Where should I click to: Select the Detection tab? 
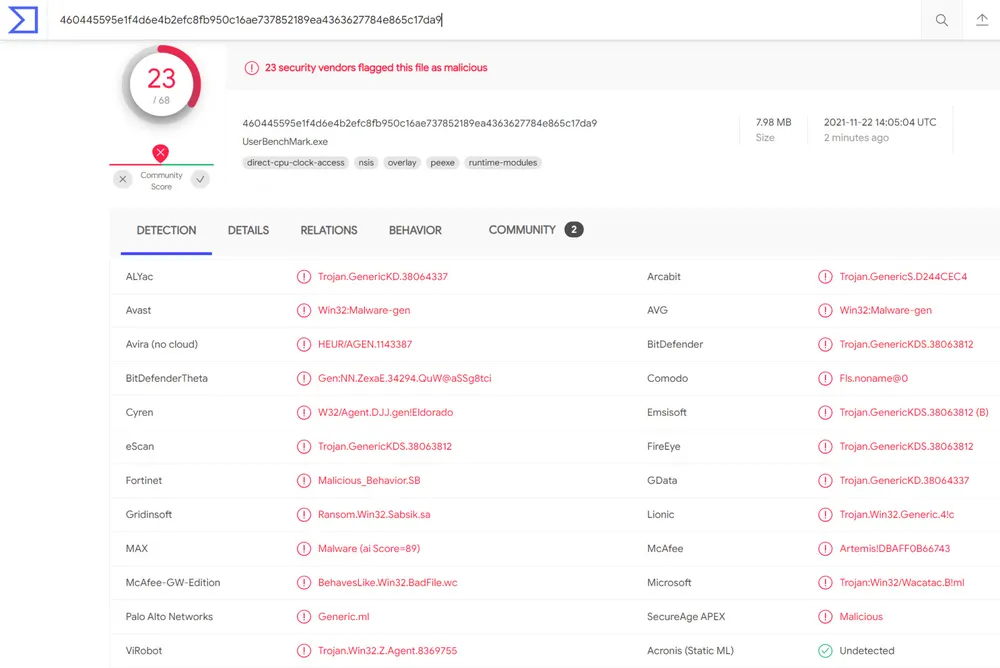pos(166,230)
